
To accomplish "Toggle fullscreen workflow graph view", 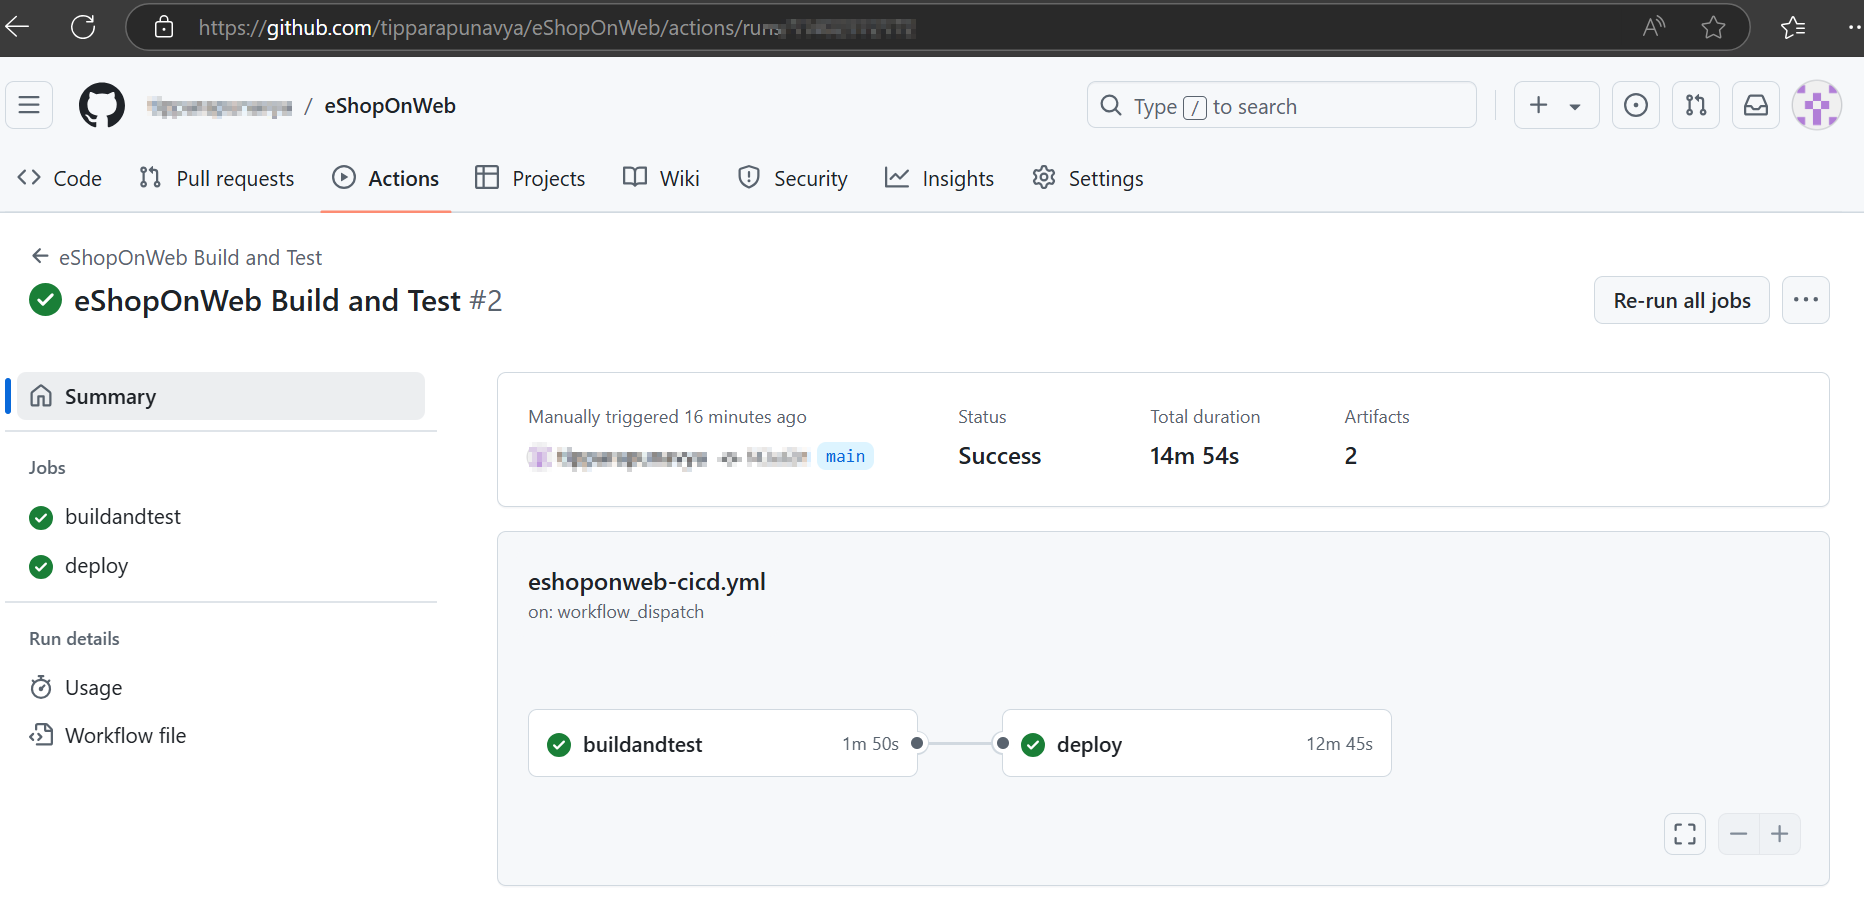I will coord(1685,834).
